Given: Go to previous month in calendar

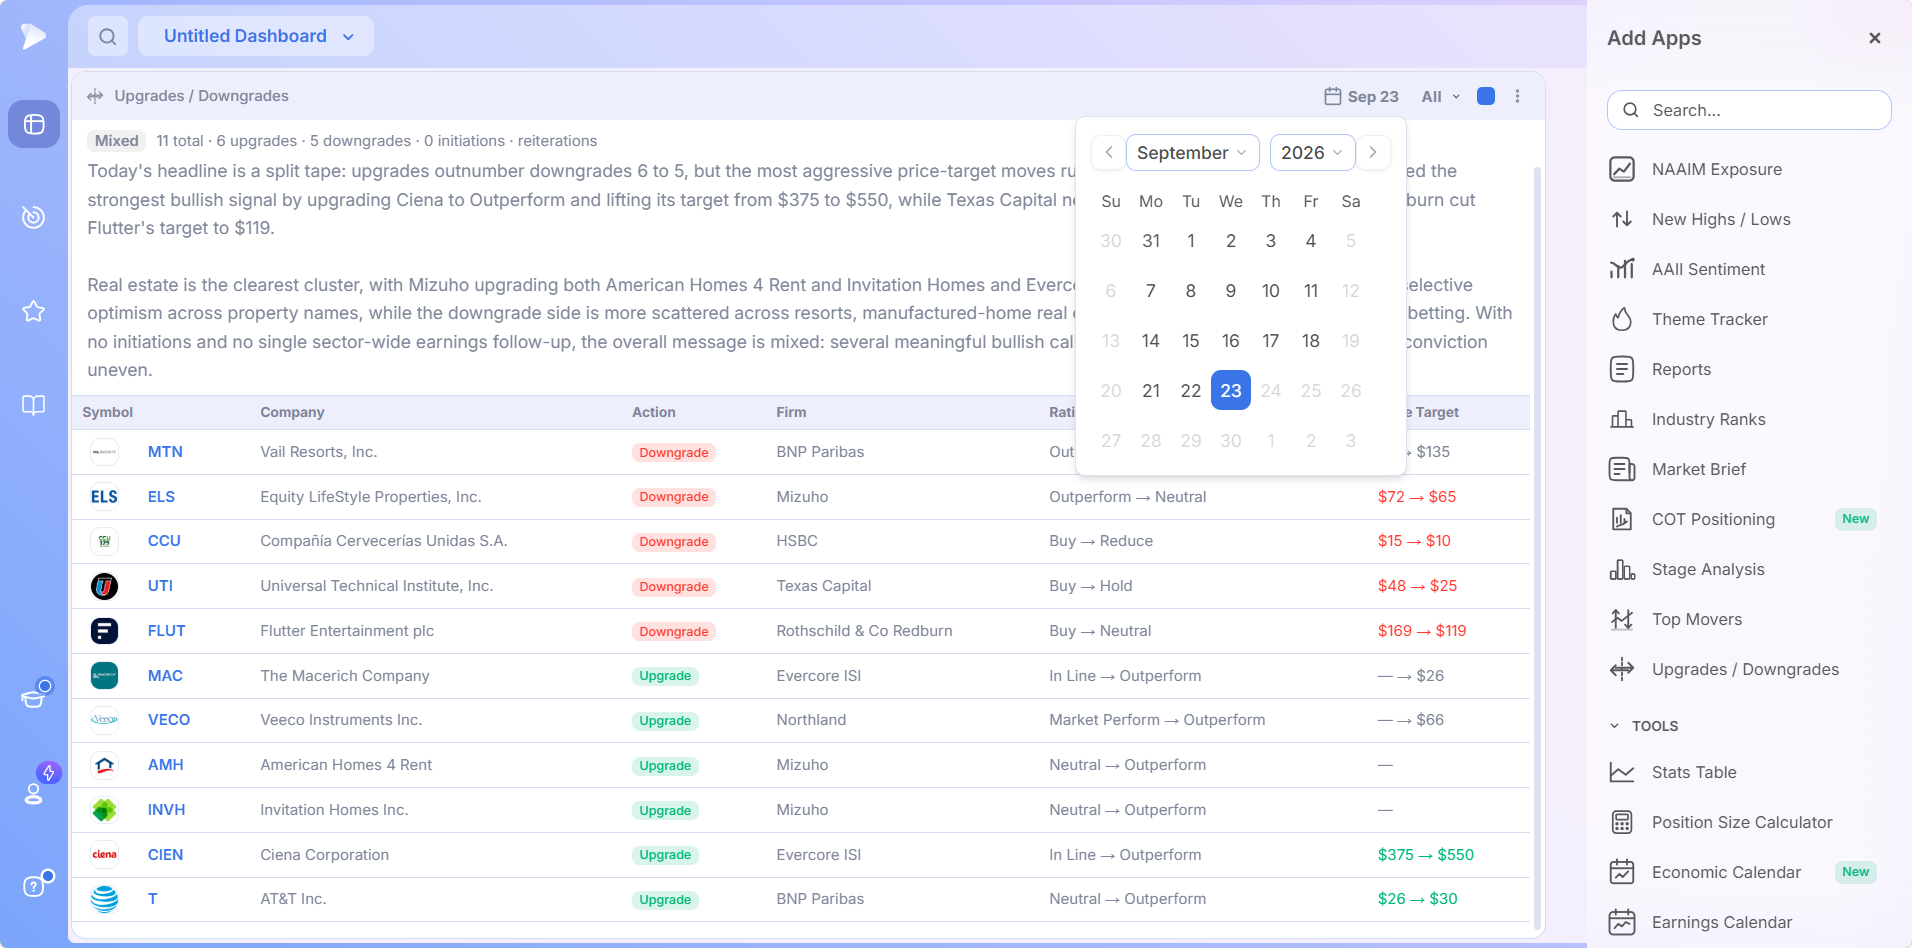Looking at the screenshot, I should tap(1109, 152).
